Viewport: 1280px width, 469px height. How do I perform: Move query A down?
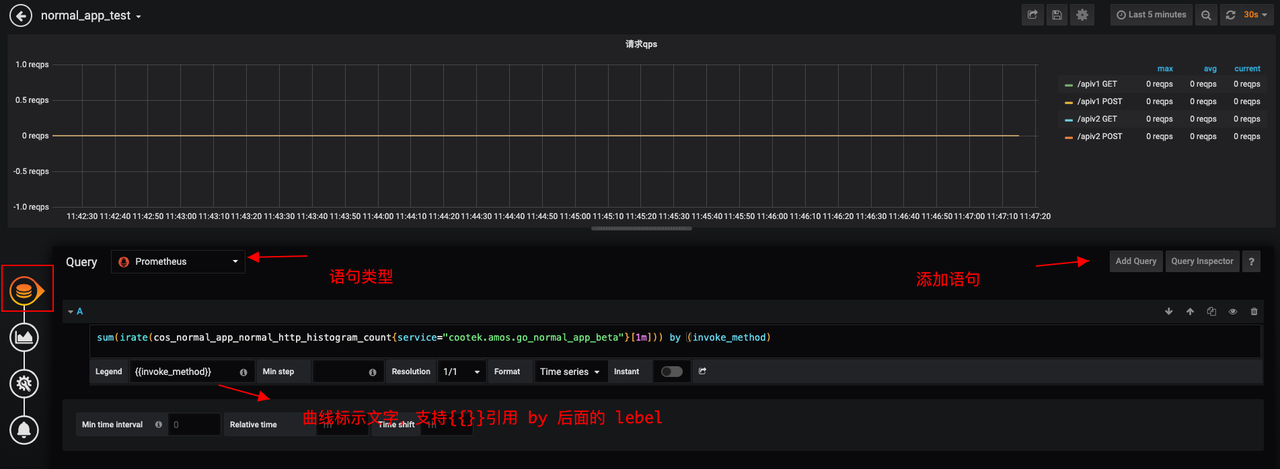click(1169, 312)
